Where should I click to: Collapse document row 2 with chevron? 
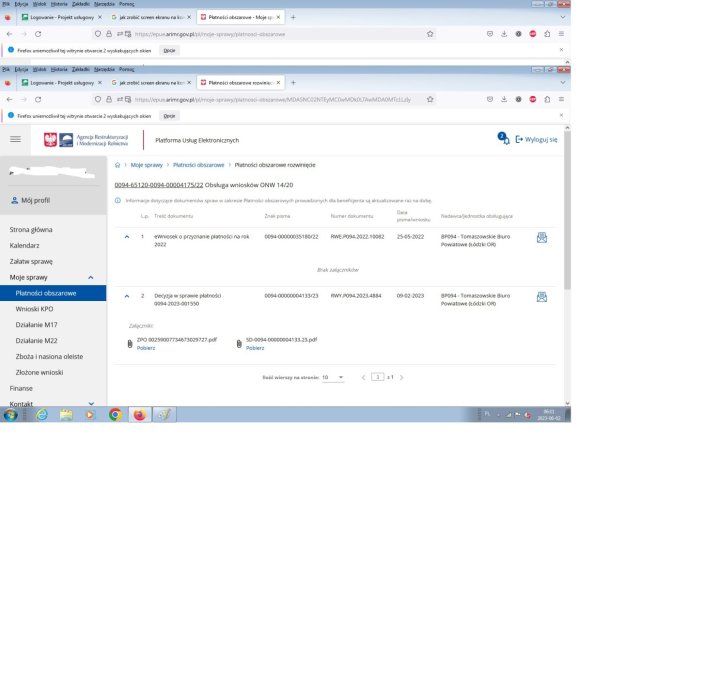point(127,297)
